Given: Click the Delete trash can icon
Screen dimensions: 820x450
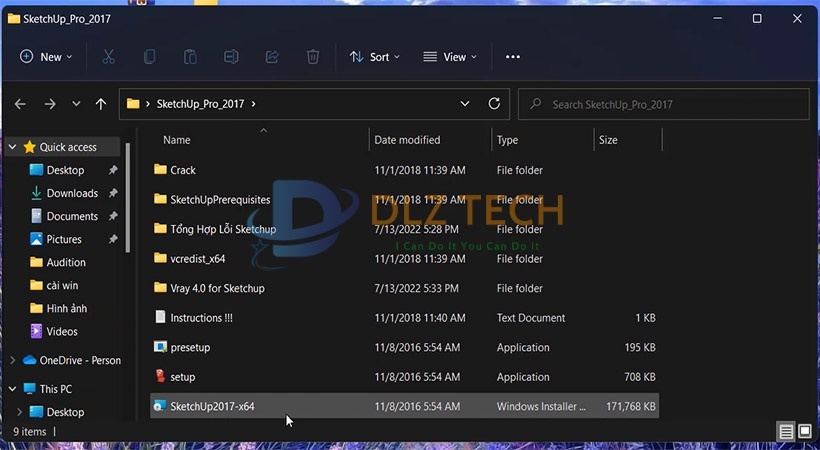Looking at the screenshot, I should (x=313, y=57).
